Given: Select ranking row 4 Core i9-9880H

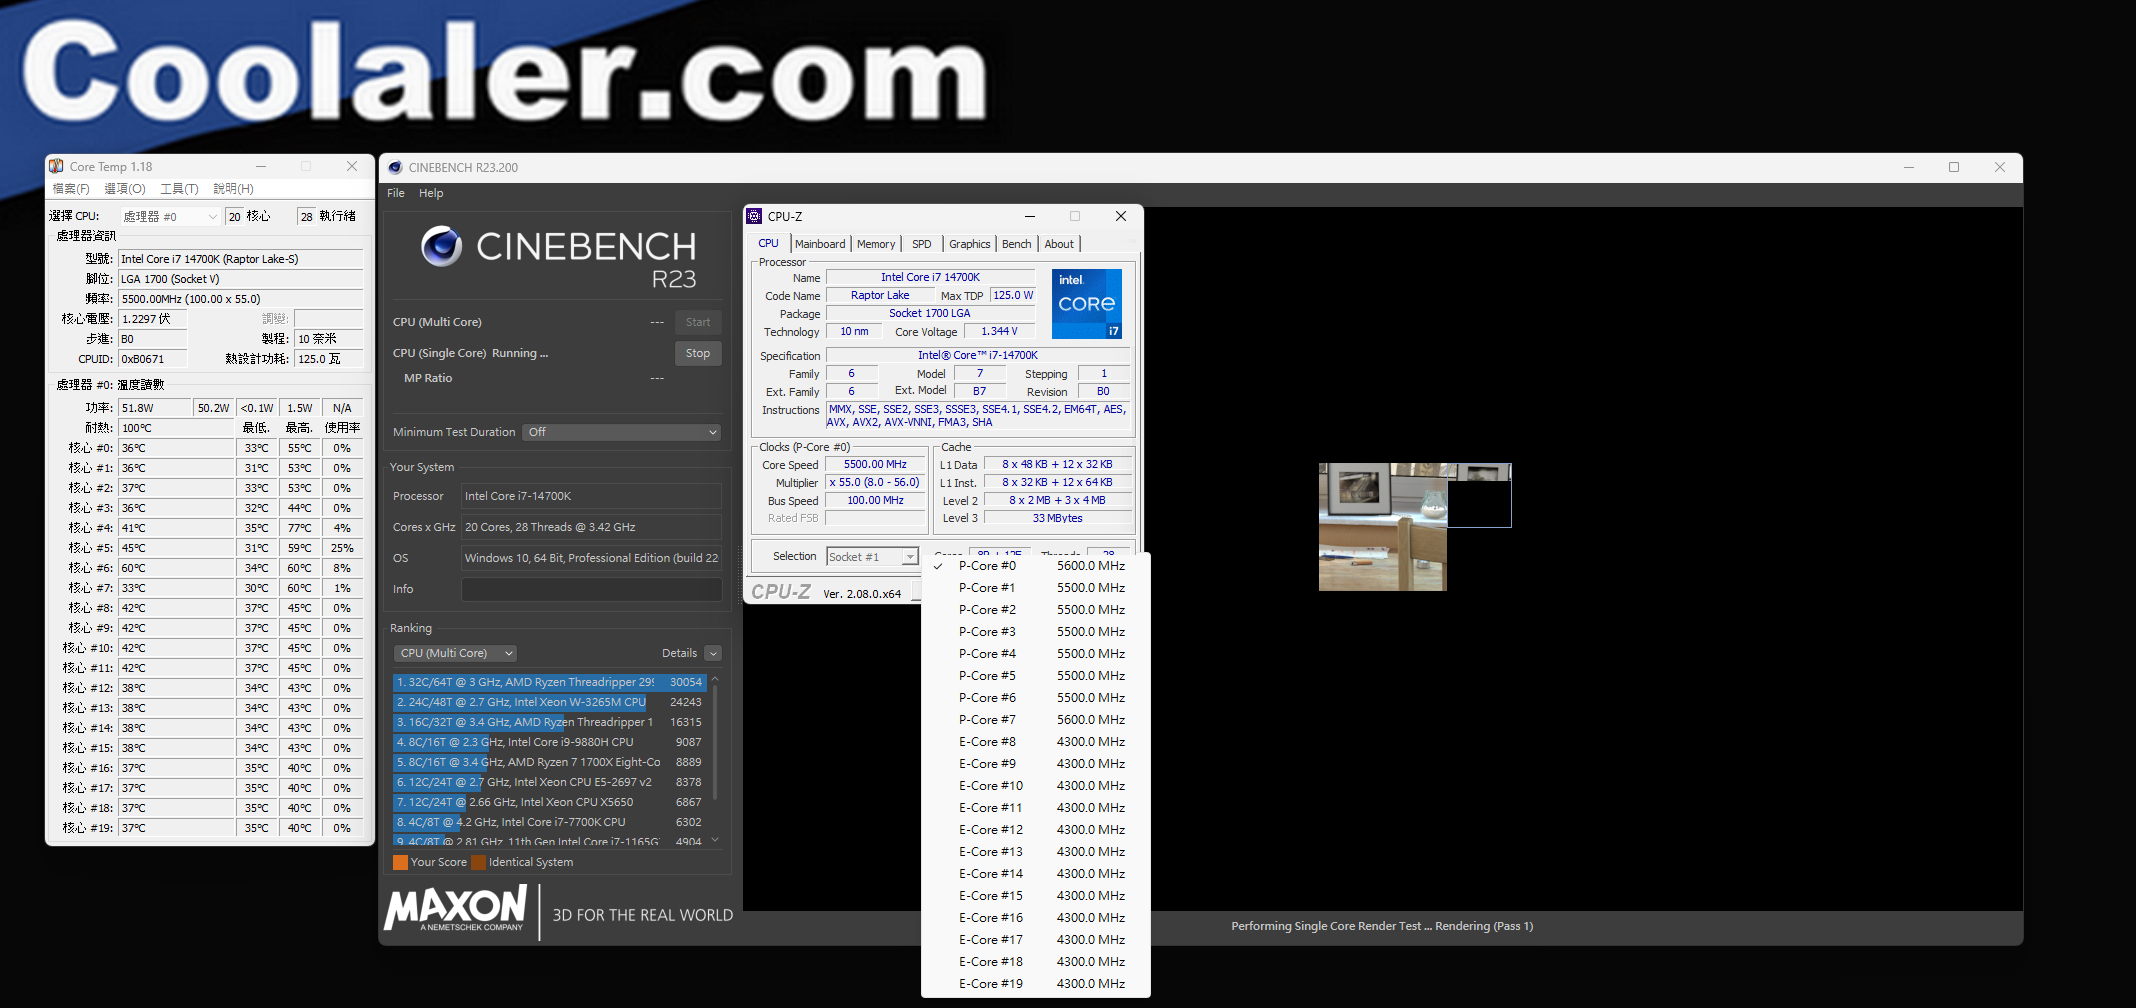Looking at the screenshot, I should (549, 742).
